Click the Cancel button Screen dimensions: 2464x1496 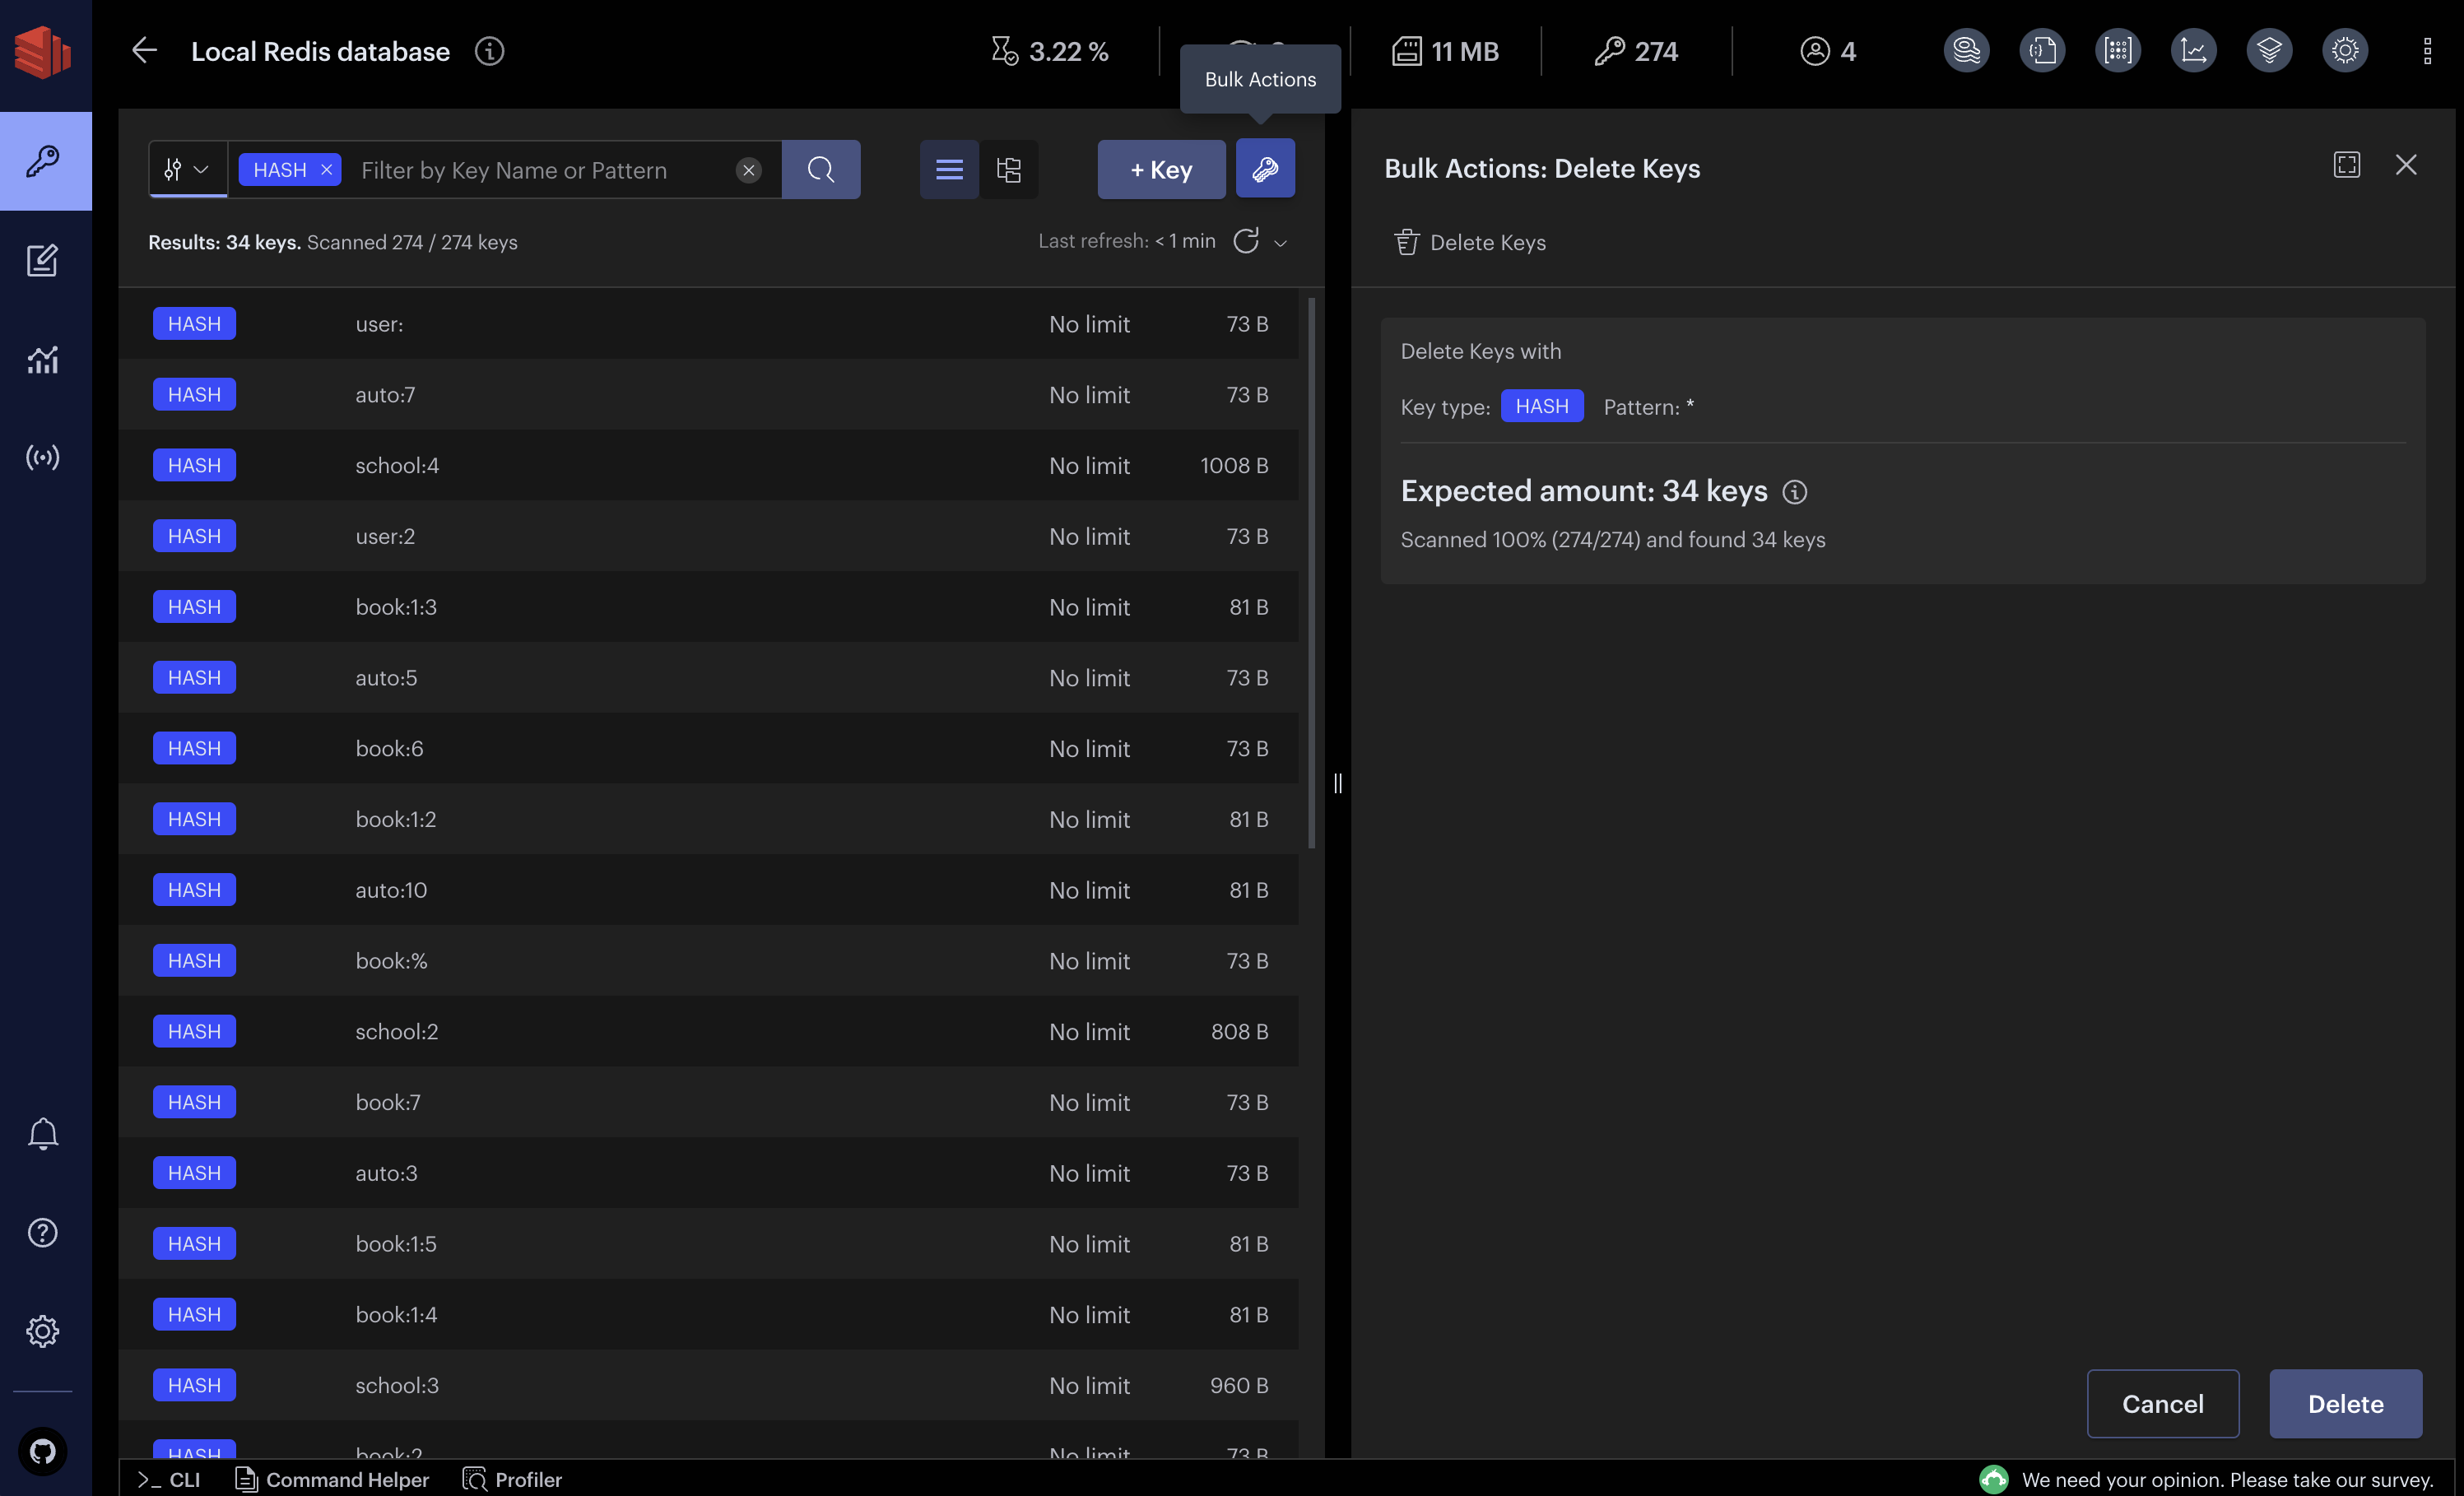pos(2162,1403)
